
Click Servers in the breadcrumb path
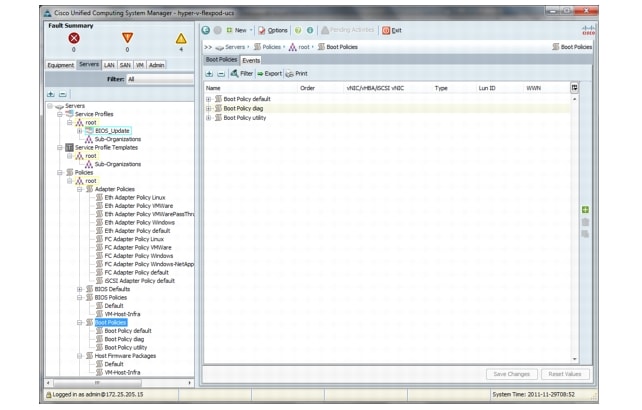click(x=235, y=47)
